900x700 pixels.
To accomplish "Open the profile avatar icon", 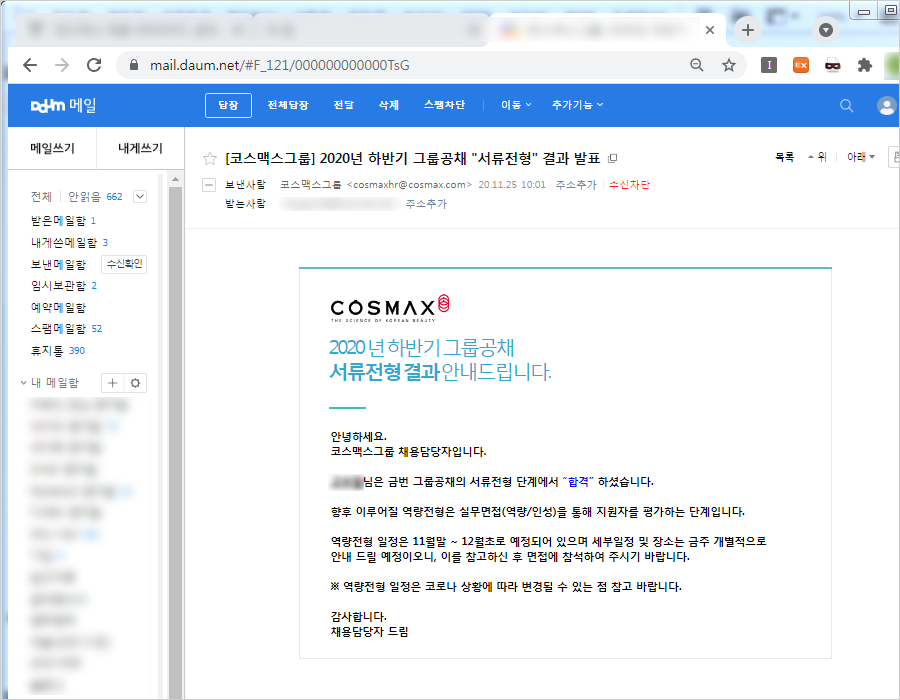I will click(887, 106).
